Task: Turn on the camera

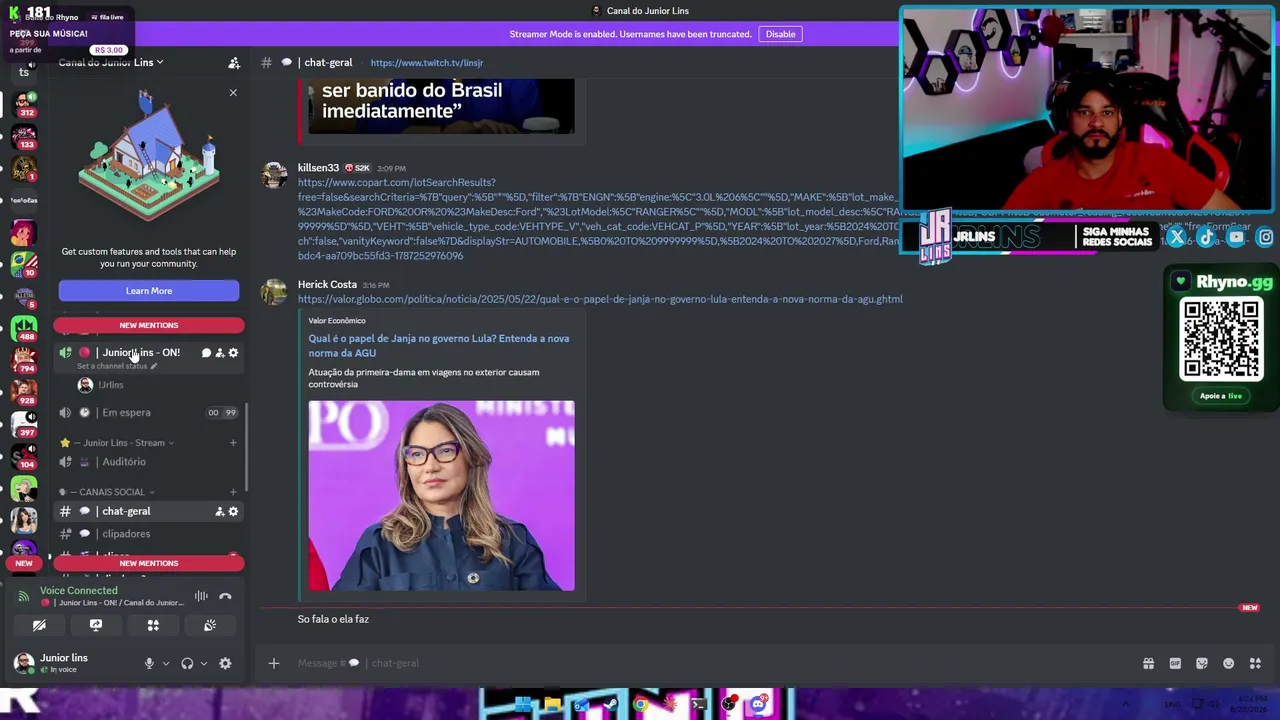Action: 39,625
